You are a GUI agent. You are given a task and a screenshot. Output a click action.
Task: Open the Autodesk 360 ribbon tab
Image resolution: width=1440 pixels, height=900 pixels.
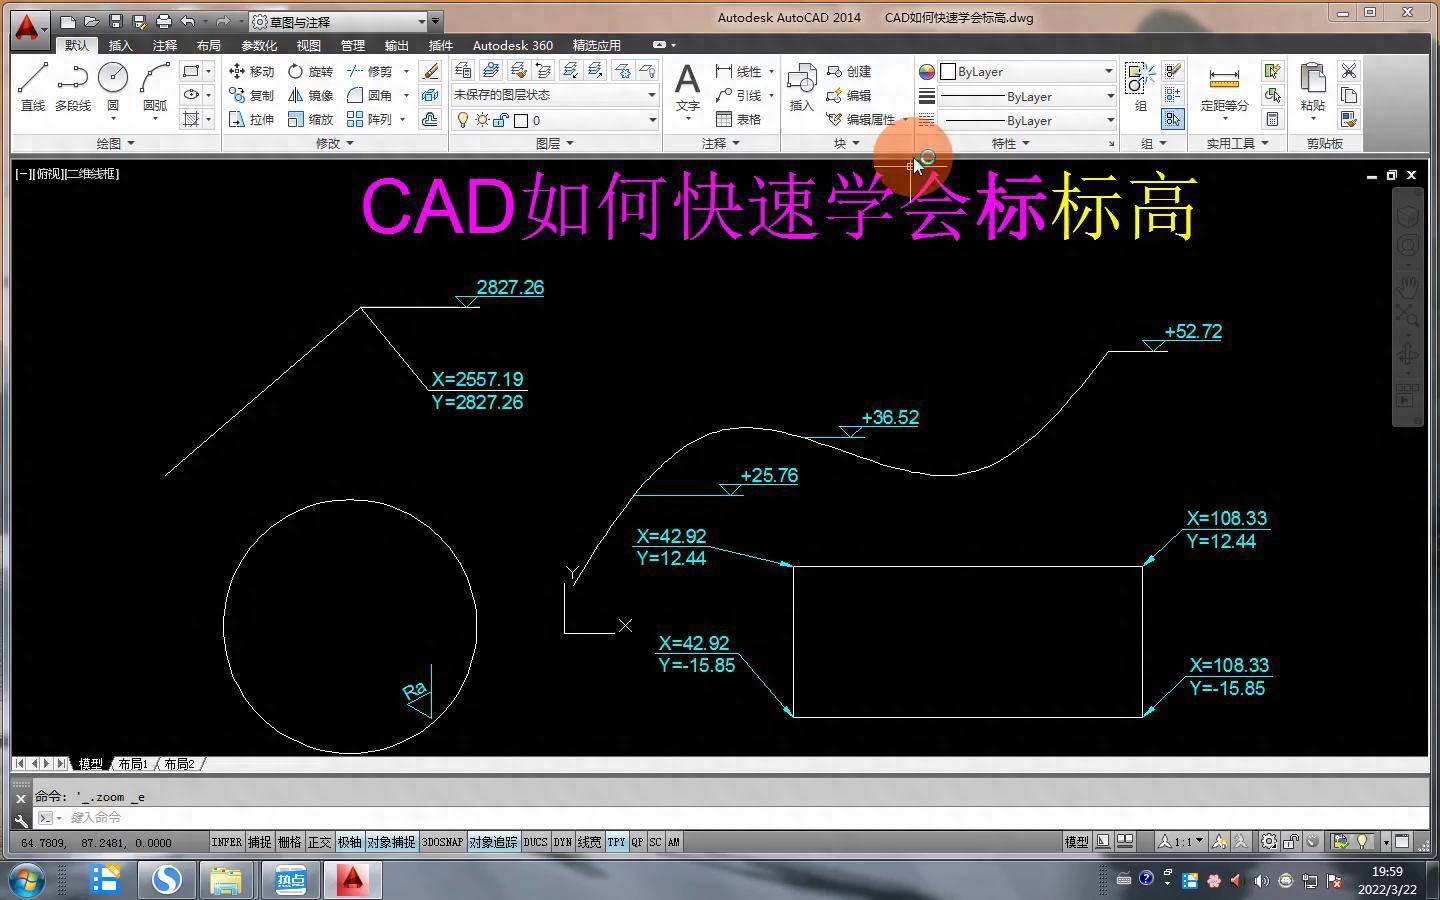[512, 45]
